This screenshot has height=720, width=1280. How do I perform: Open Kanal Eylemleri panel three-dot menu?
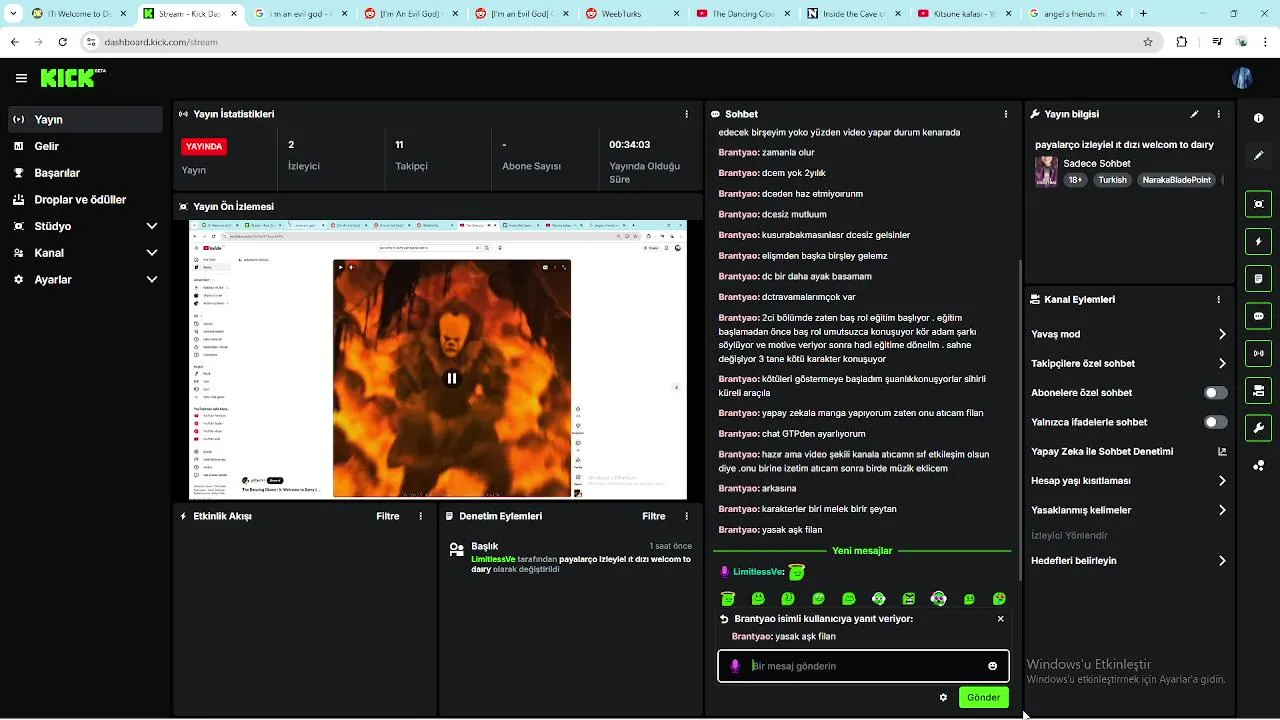pyautogui.click(x=1218, y=299)
